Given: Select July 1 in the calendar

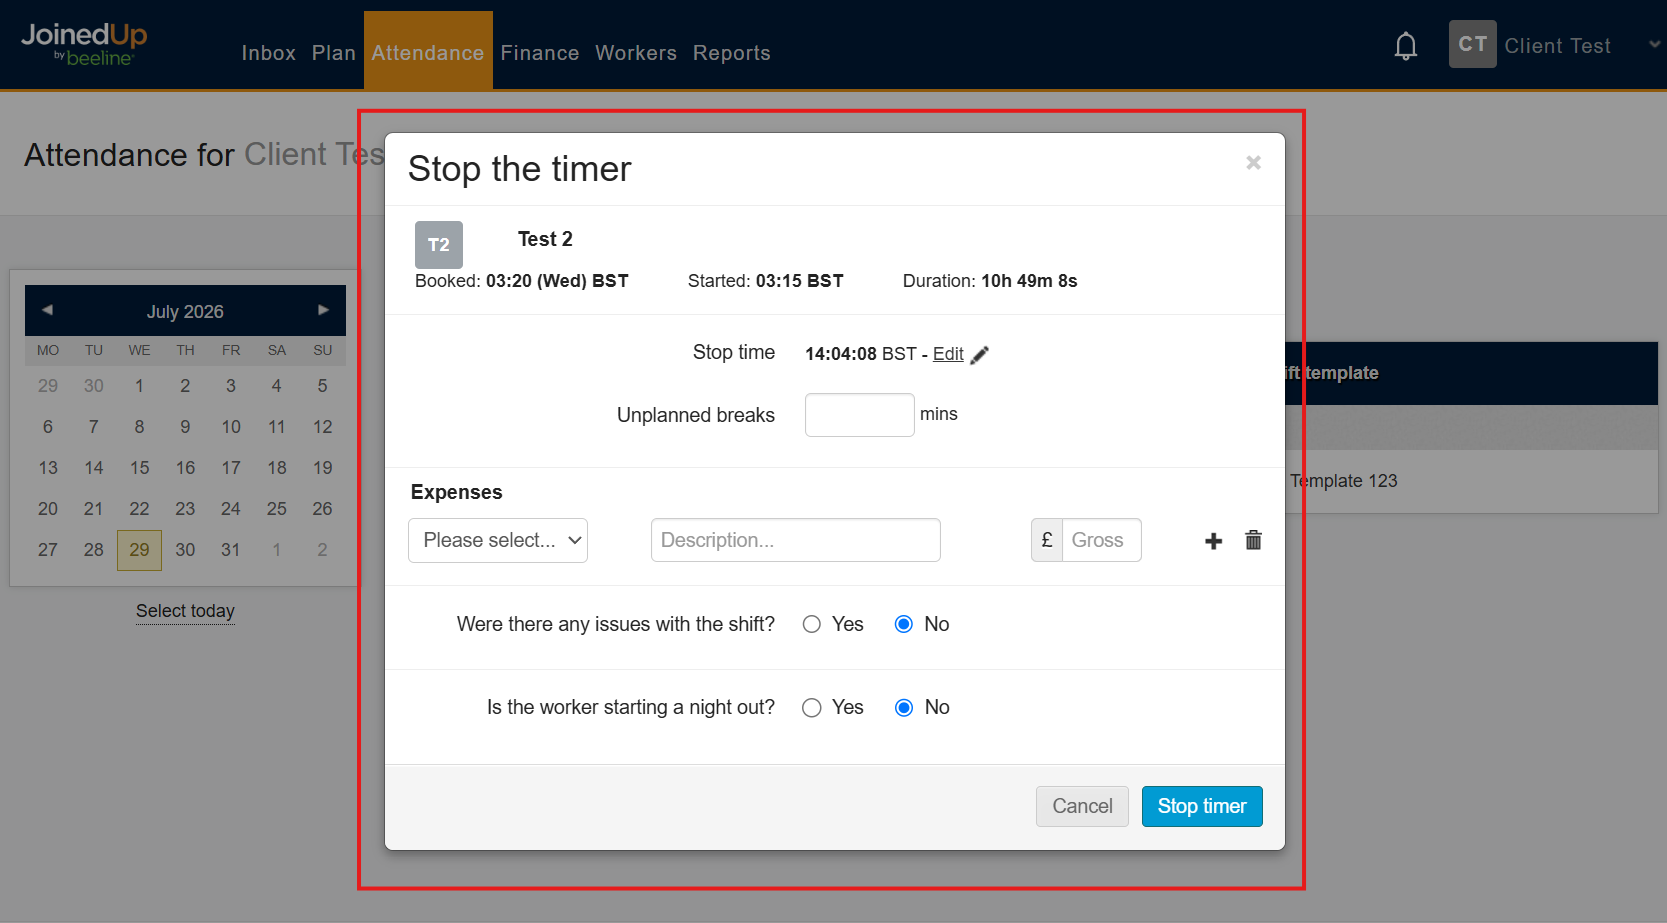Looking at the screenshot, I should click(x=139, y=386).
